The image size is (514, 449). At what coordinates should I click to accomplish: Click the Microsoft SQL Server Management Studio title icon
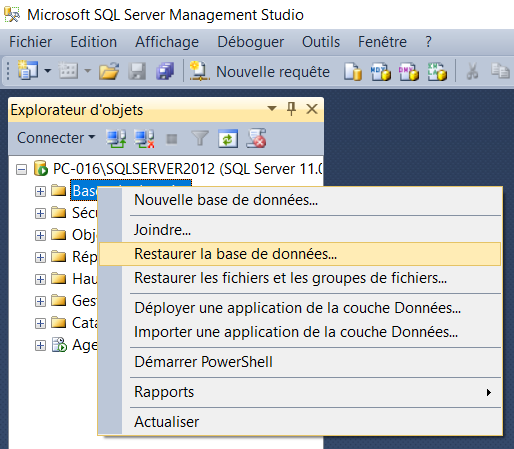pos(12,14)
